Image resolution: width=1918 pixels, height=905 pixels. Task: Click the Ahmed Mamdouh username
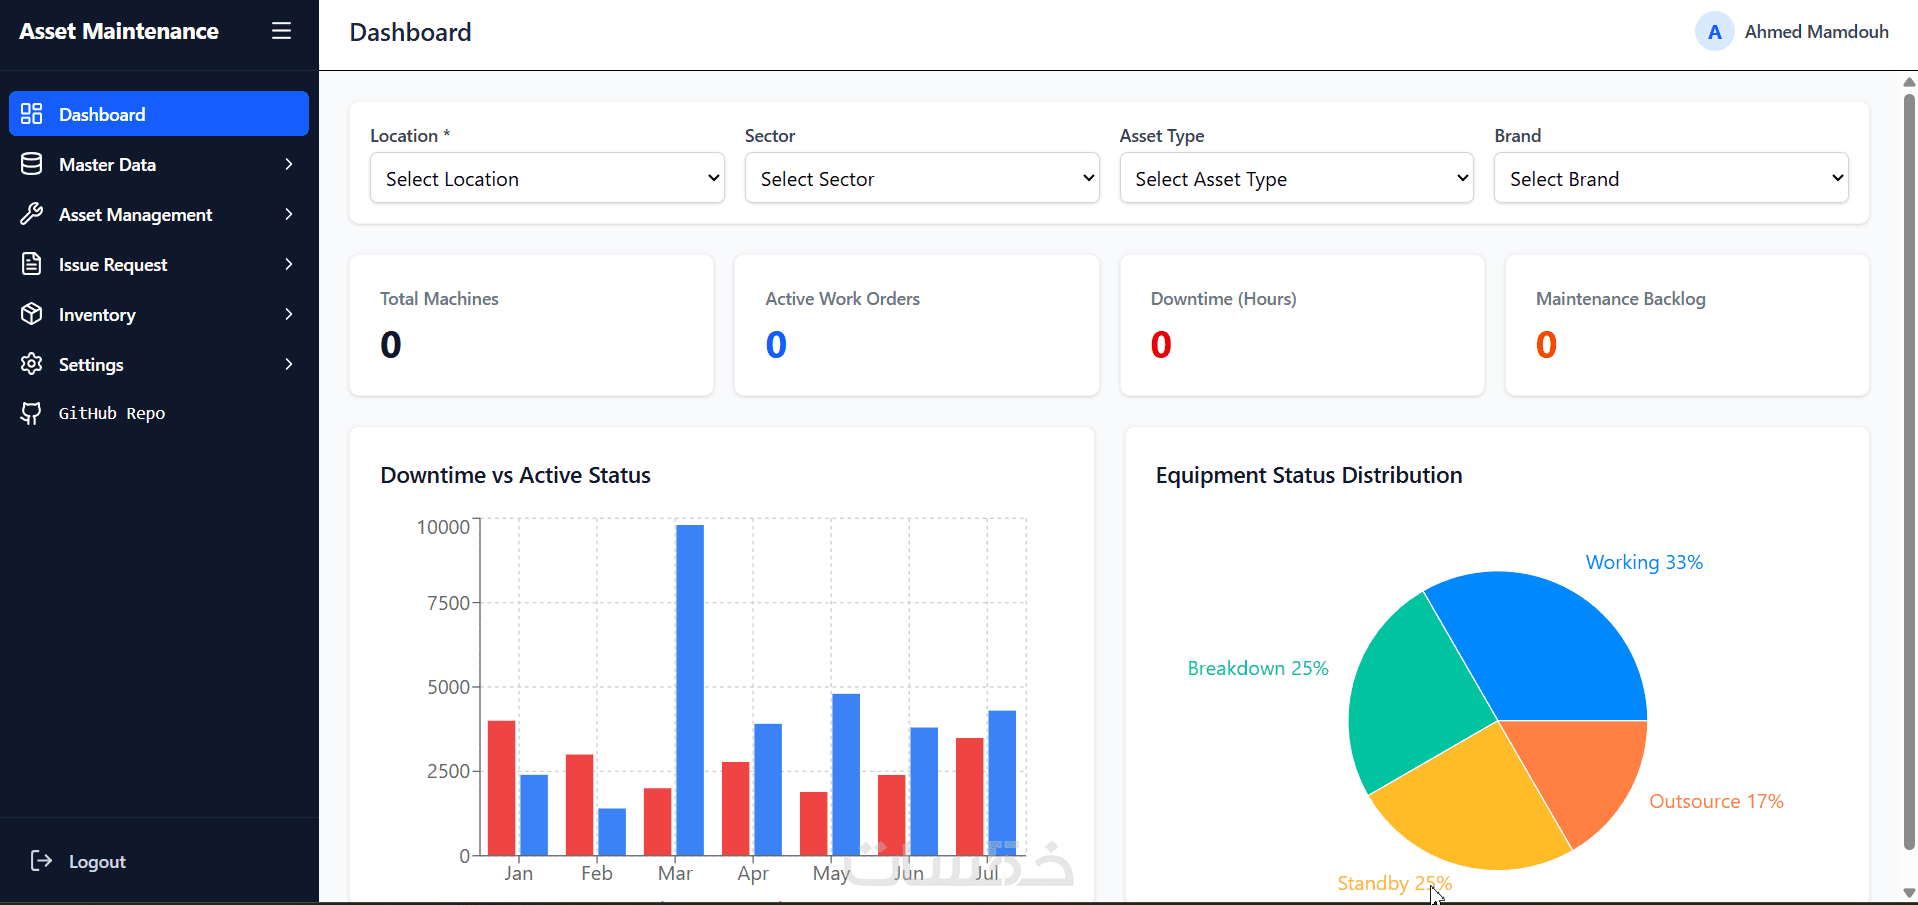click(1816, 32)
